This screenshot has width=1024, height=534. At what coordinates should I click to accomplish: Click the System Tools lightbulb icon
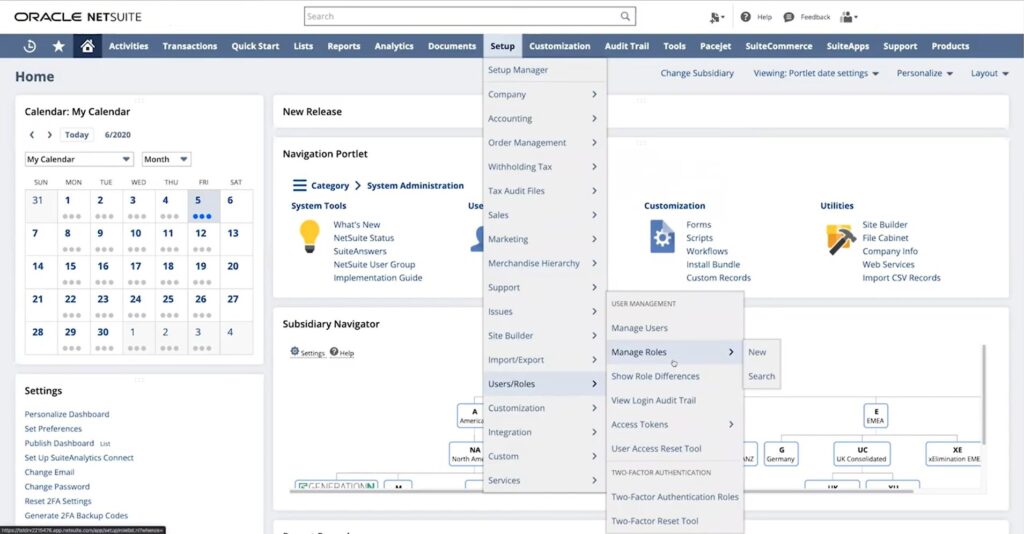point(310,236)
